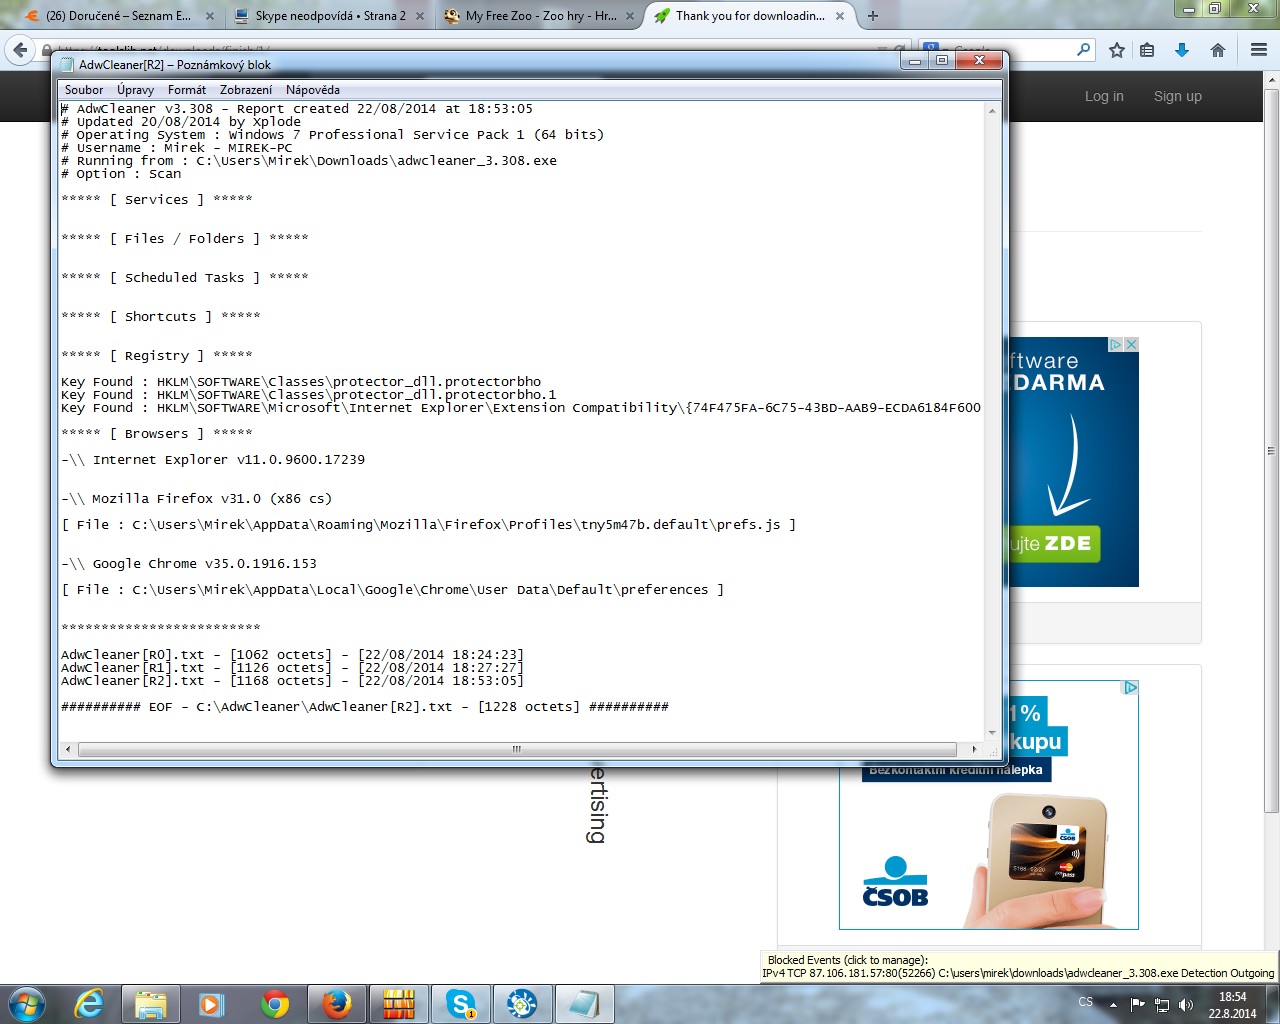1280x1024 pixels.
Task: Minimize the Notepad window
Action: [x=915, y=62]
